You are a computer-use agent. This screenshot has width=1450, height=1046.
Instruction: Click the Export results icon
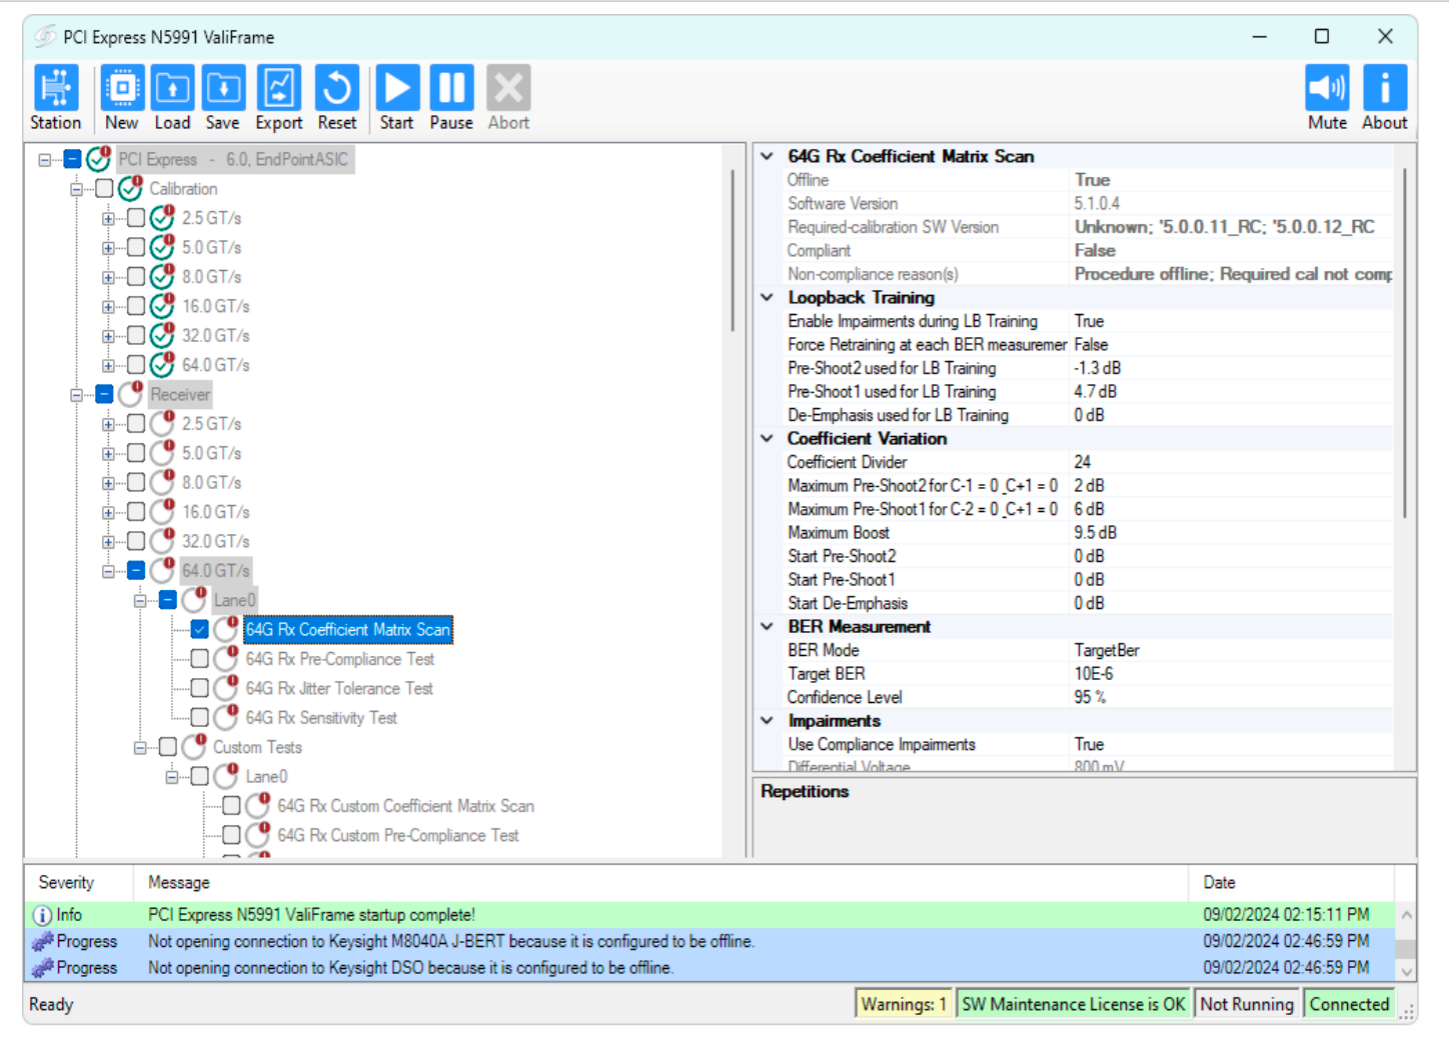point(279,89)
